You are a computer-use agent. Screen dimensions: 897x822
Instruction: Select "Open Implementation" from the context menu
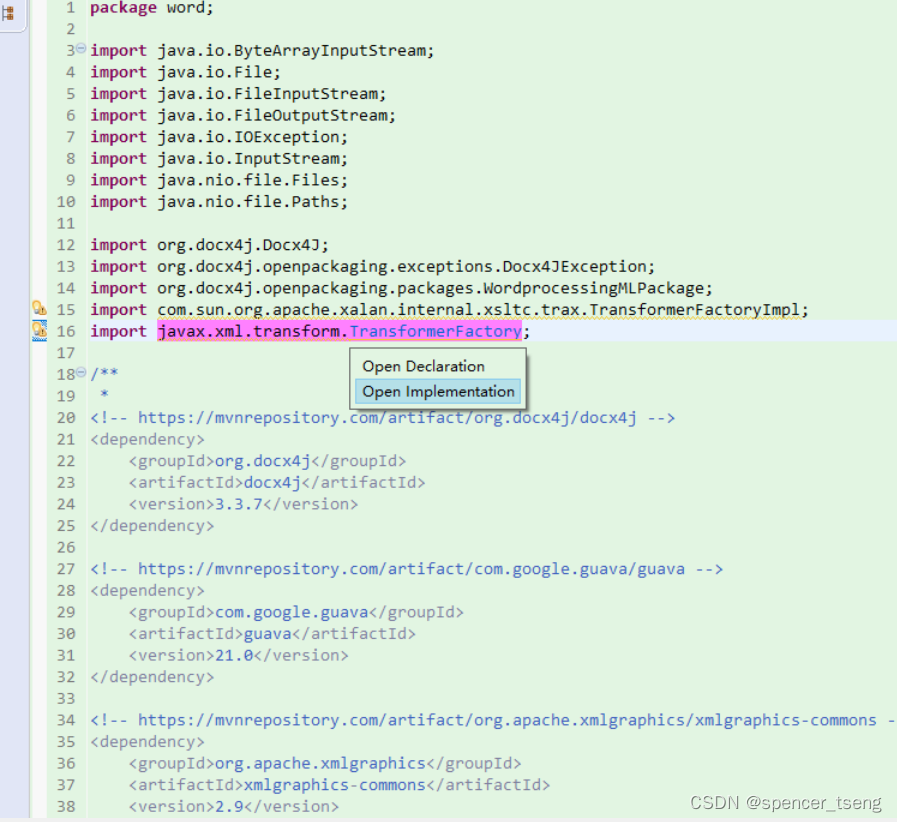pos(437,391)
